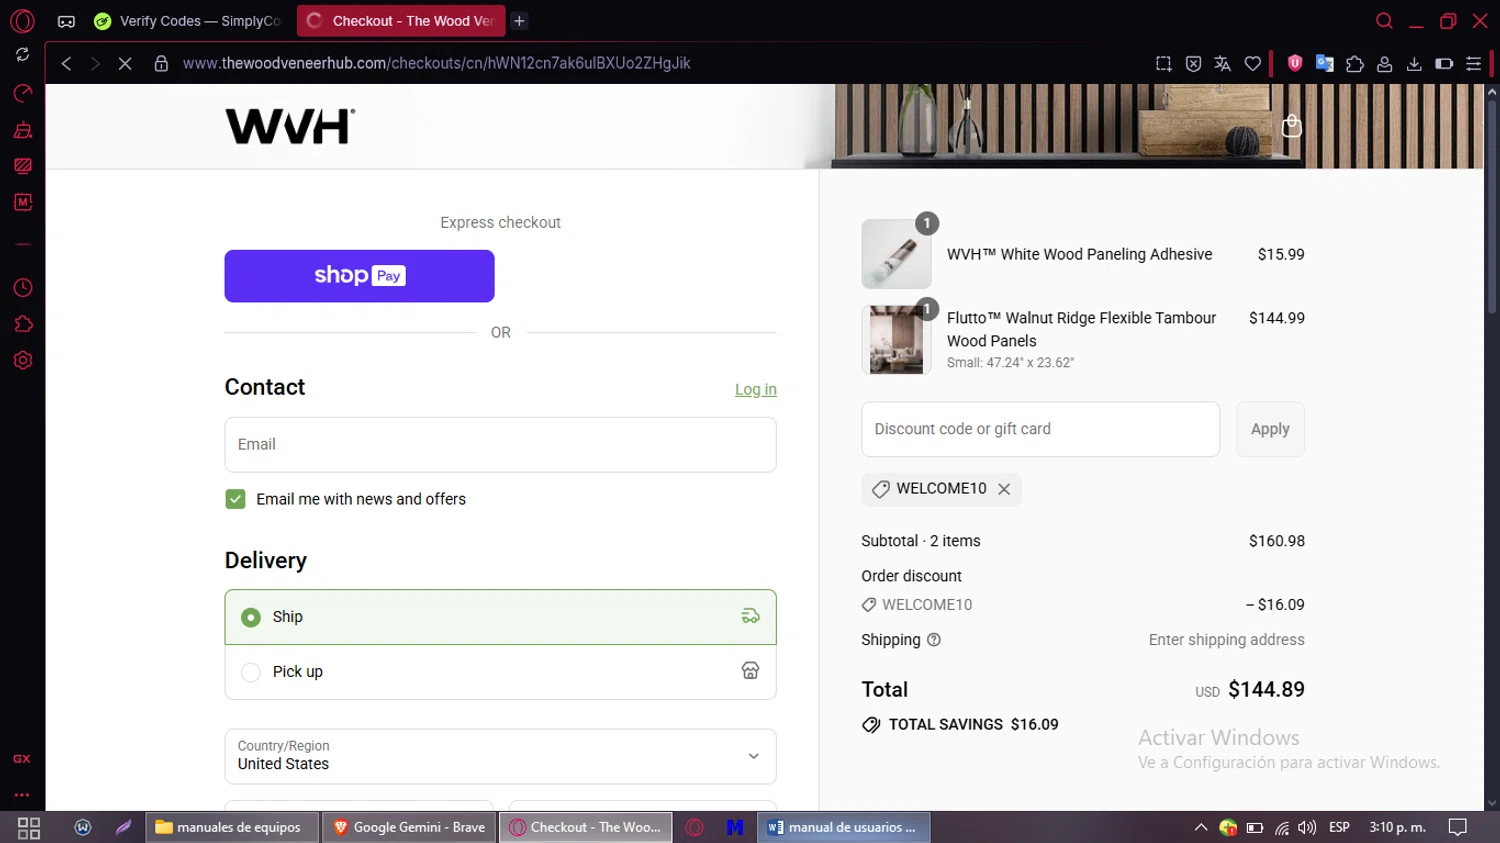Open the Google Translate extension icon
This screenshot has height=843, width=1500.
click(1325, 63)
